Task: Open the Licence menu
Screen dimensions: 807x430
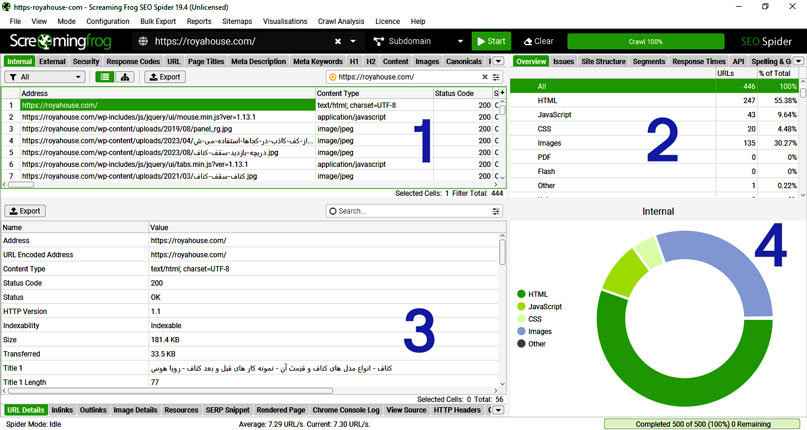Action: [x=388, y=21]
